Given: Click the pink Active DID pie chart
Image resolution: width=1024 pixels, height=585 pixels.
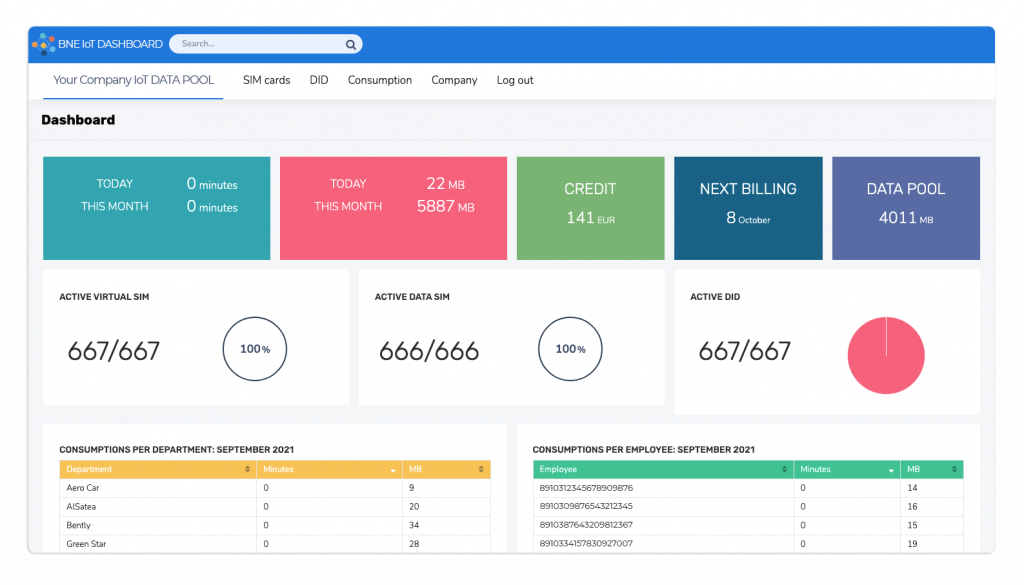Looking at the screenshot, I should tap(886, 355).
